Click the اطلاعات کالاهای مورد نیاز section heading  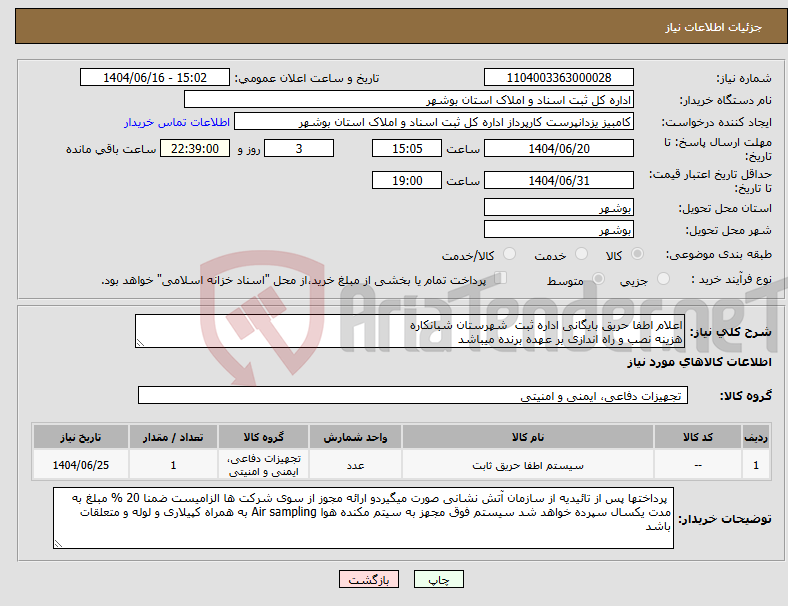pyautogui.click(x=699, y=362)
